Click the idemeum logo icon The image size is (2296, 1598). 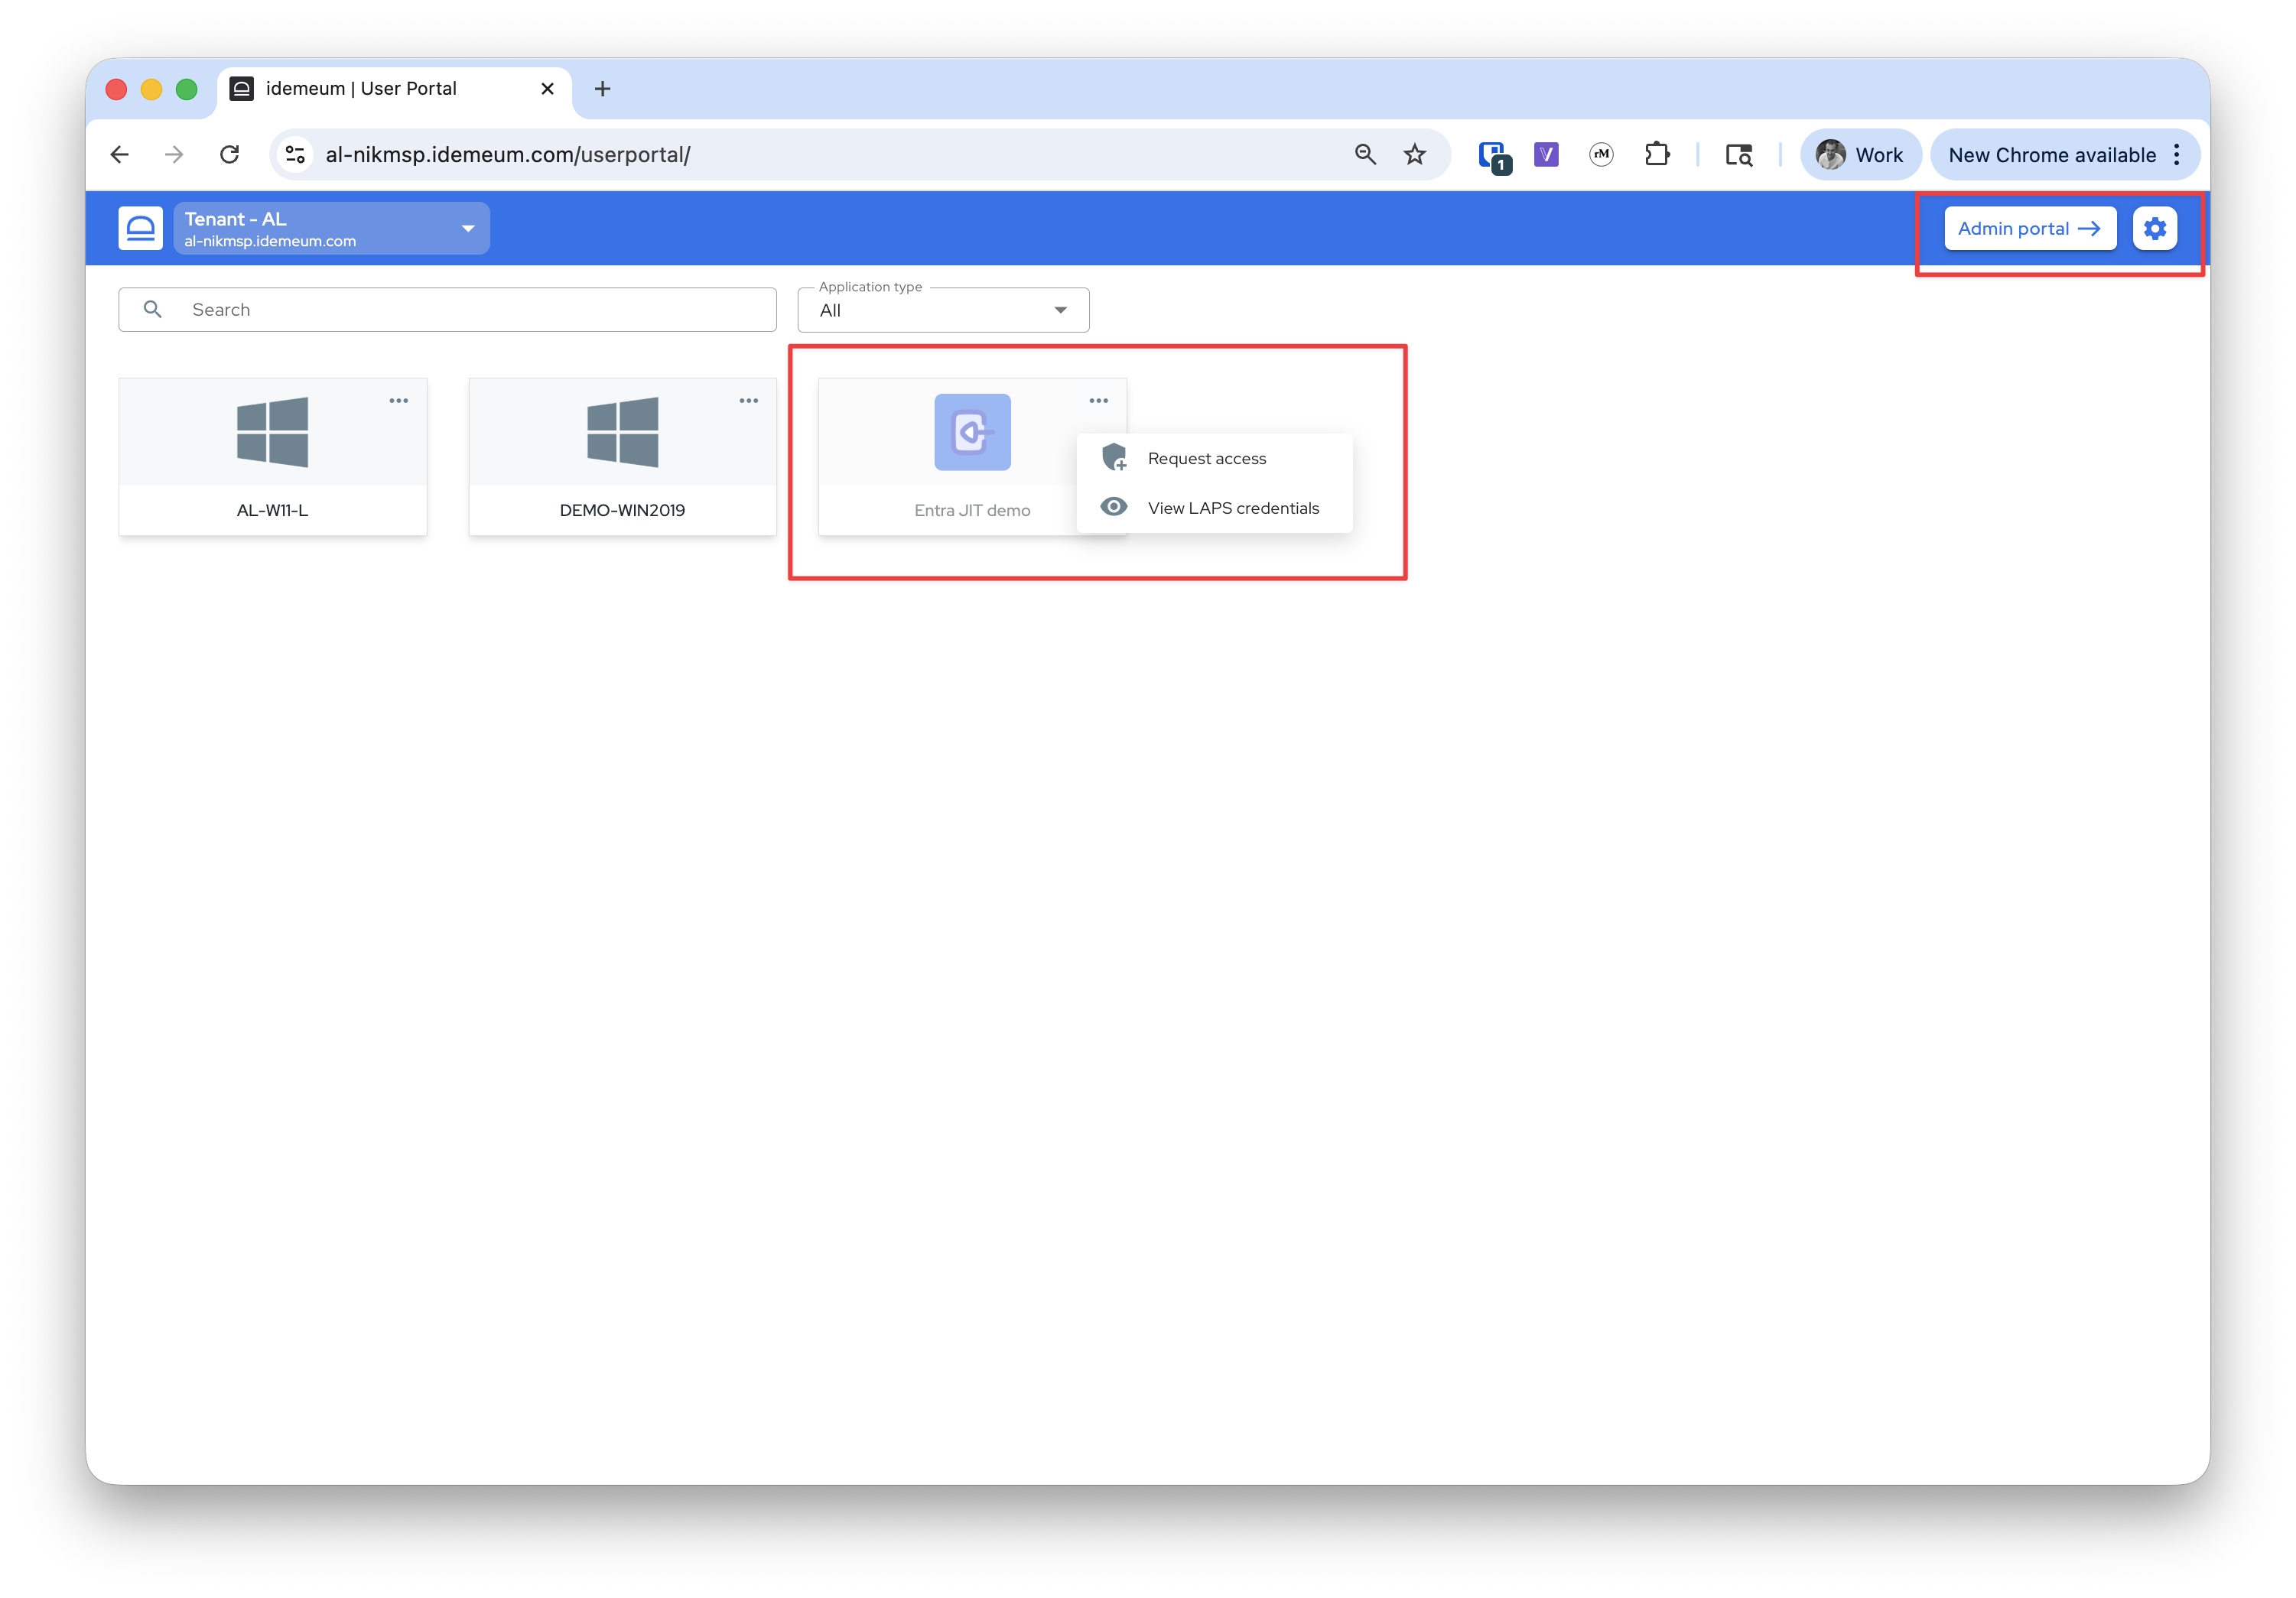[x=140, y=228]
